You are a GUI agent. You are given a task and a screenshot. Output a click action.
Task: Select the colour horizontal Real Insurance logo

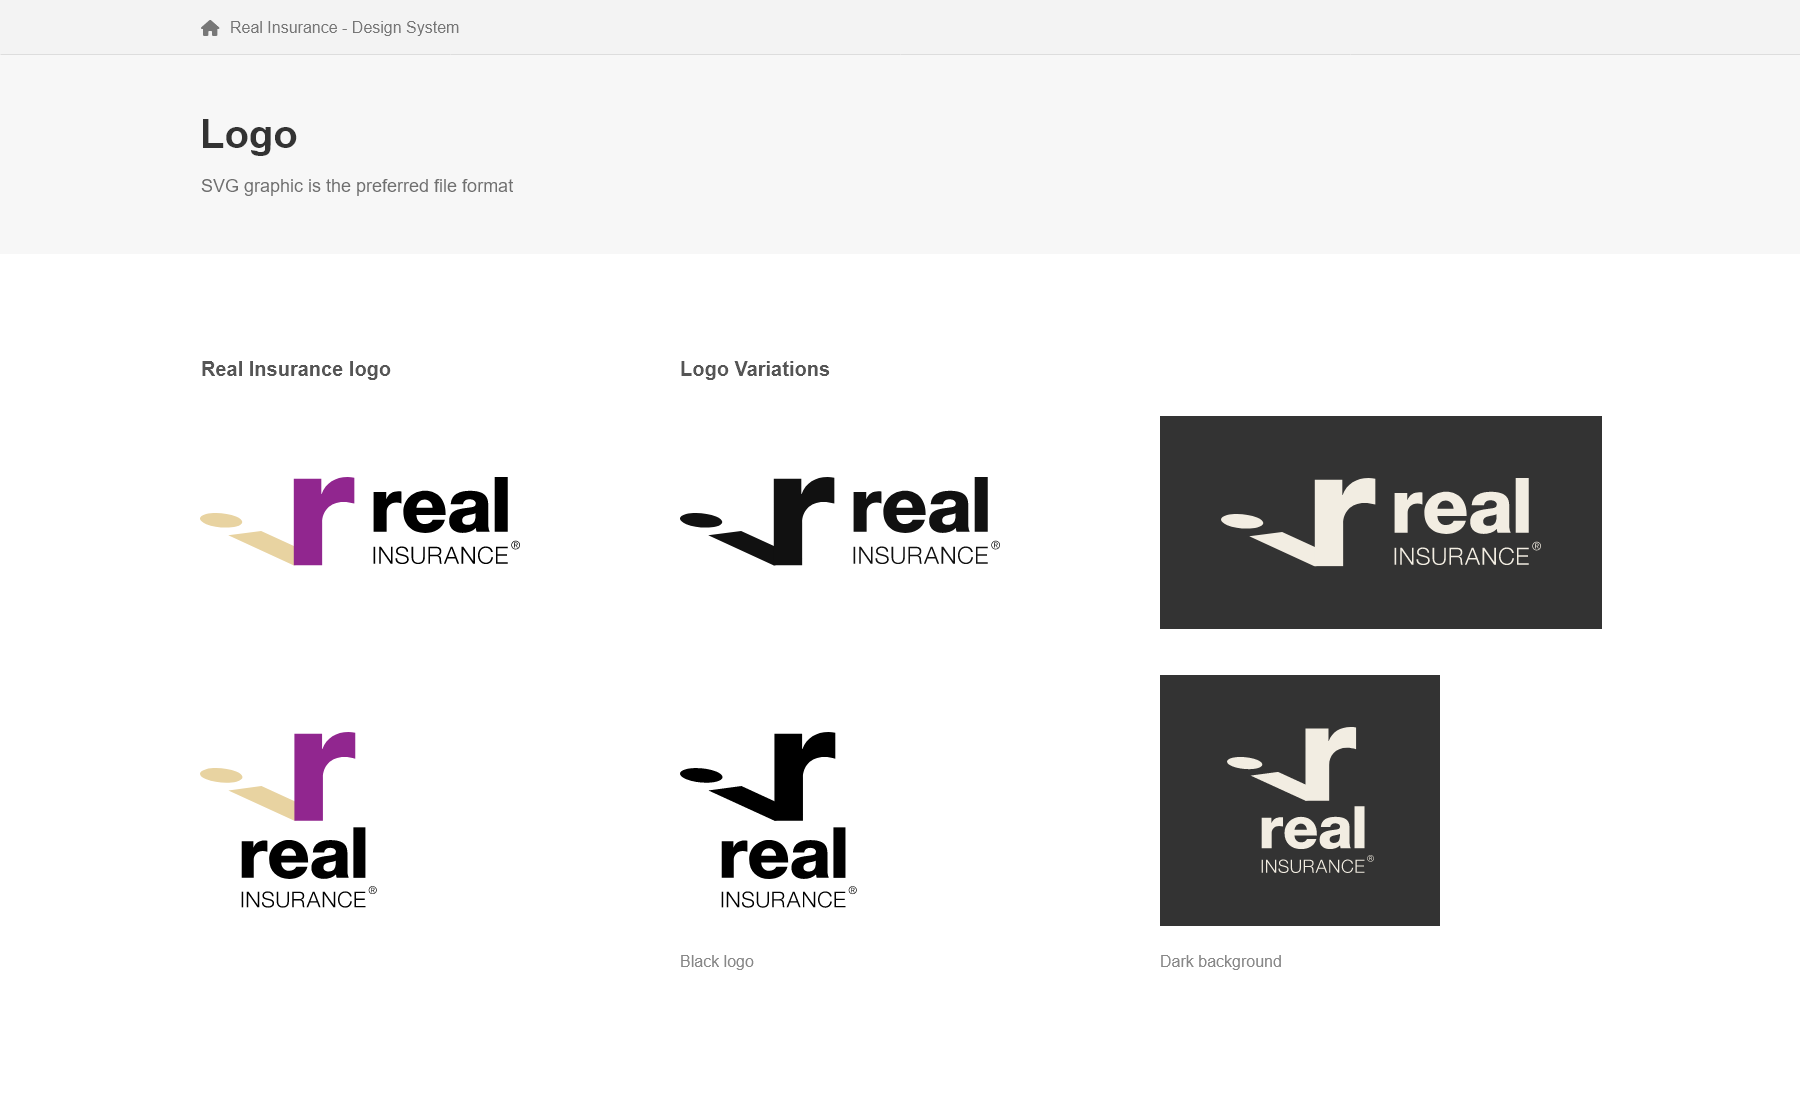(x=360, y=521)
